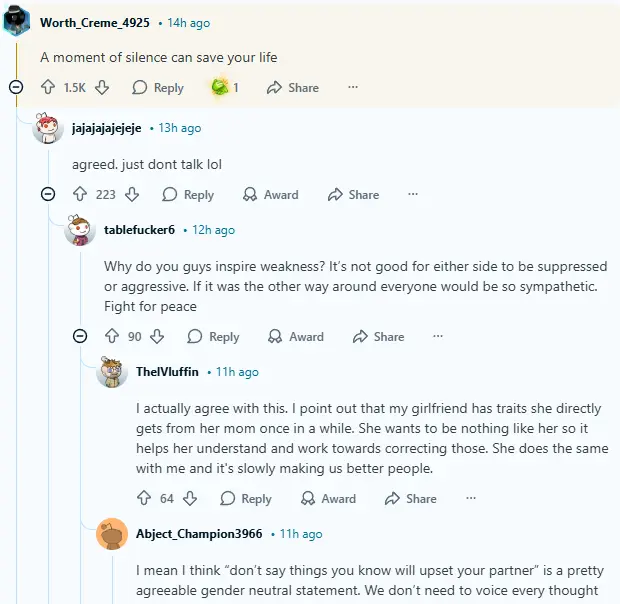
Task: Open more options on ThelVluffin's comment
Action: tap(470, 498)
